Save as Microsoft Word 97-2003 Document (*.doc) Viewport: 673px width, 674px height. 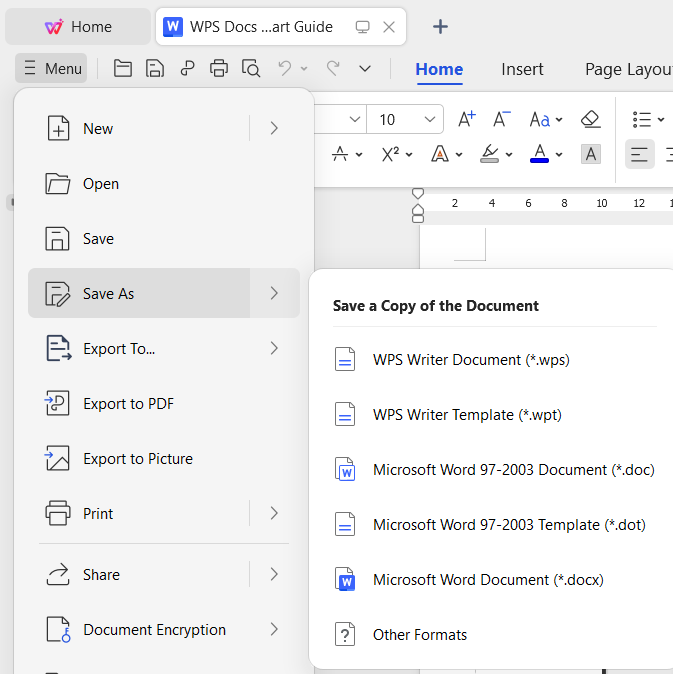click(494, 469)
